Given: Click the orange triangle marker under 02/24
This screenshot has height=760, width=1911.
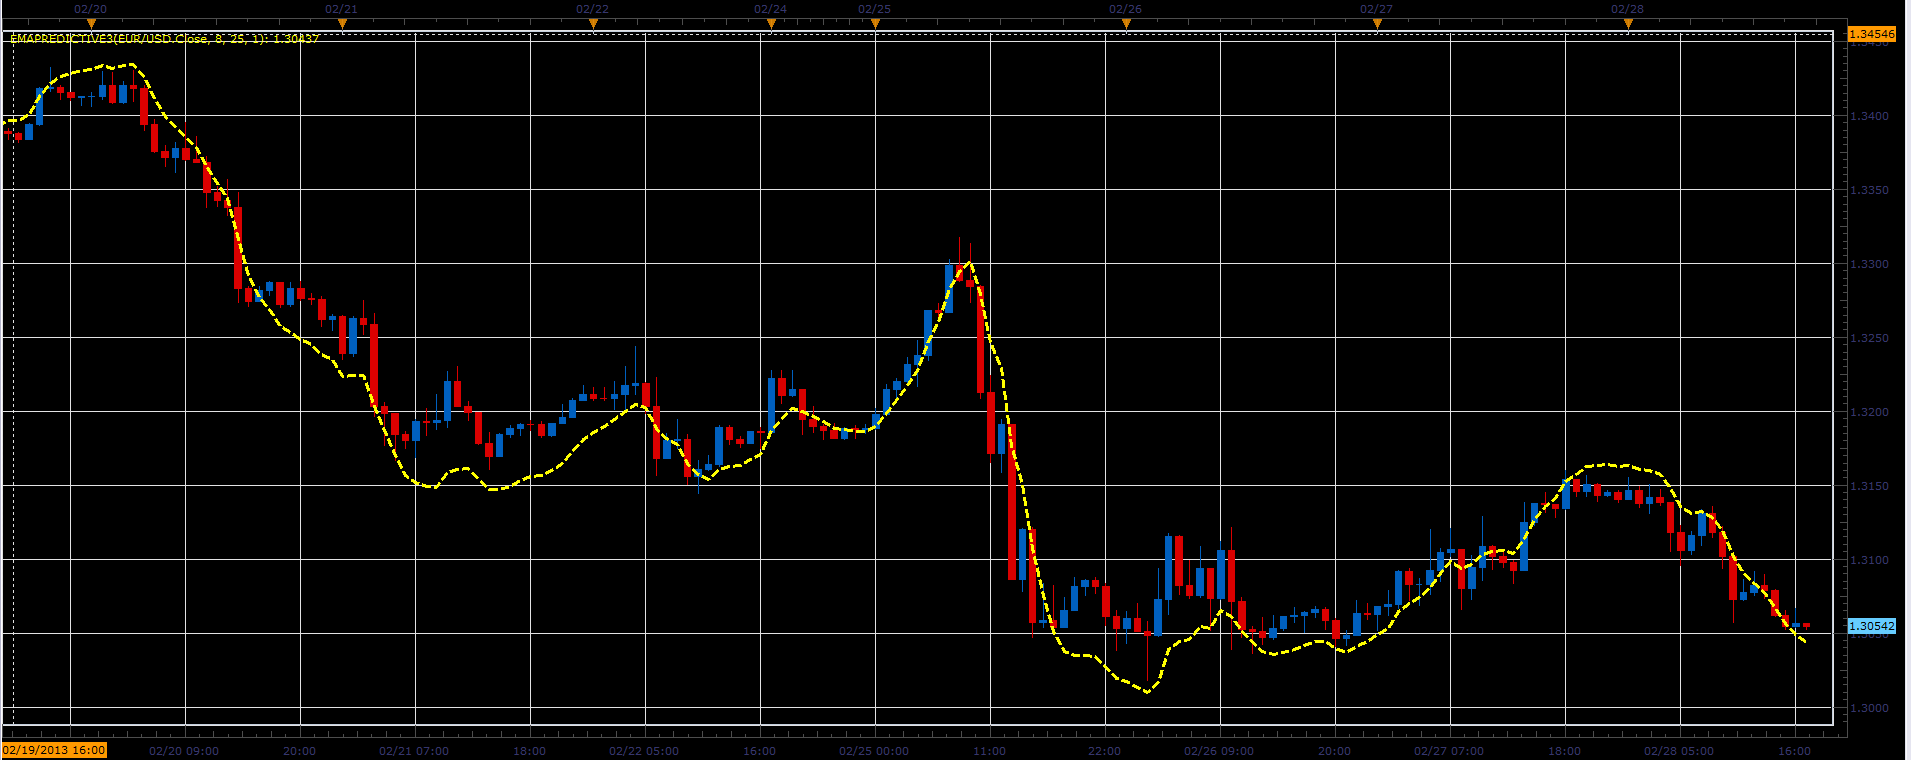Looking at the screenshot, I should click(x=771, y=22).
